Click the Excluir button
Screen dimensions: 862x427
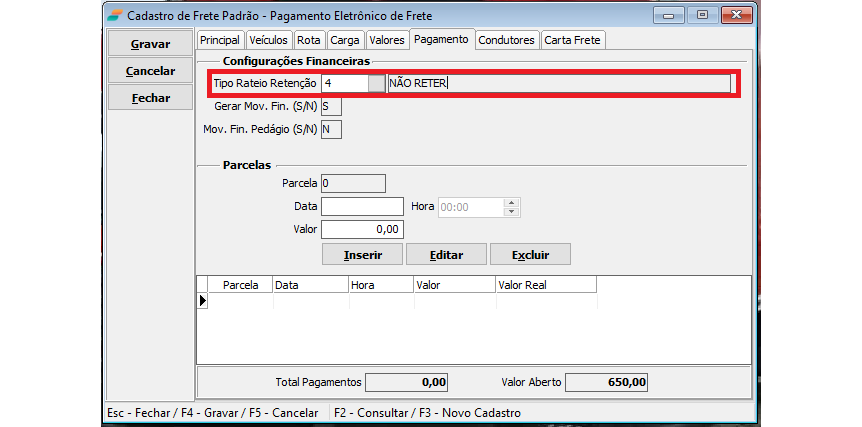531,255
